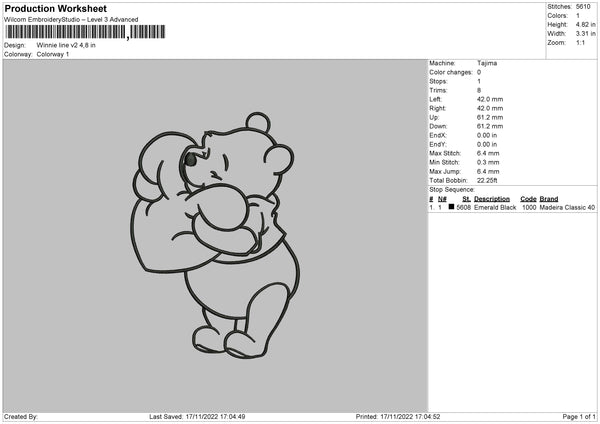
Task: Click the Production Worksheet title
Action: [55, 9]
